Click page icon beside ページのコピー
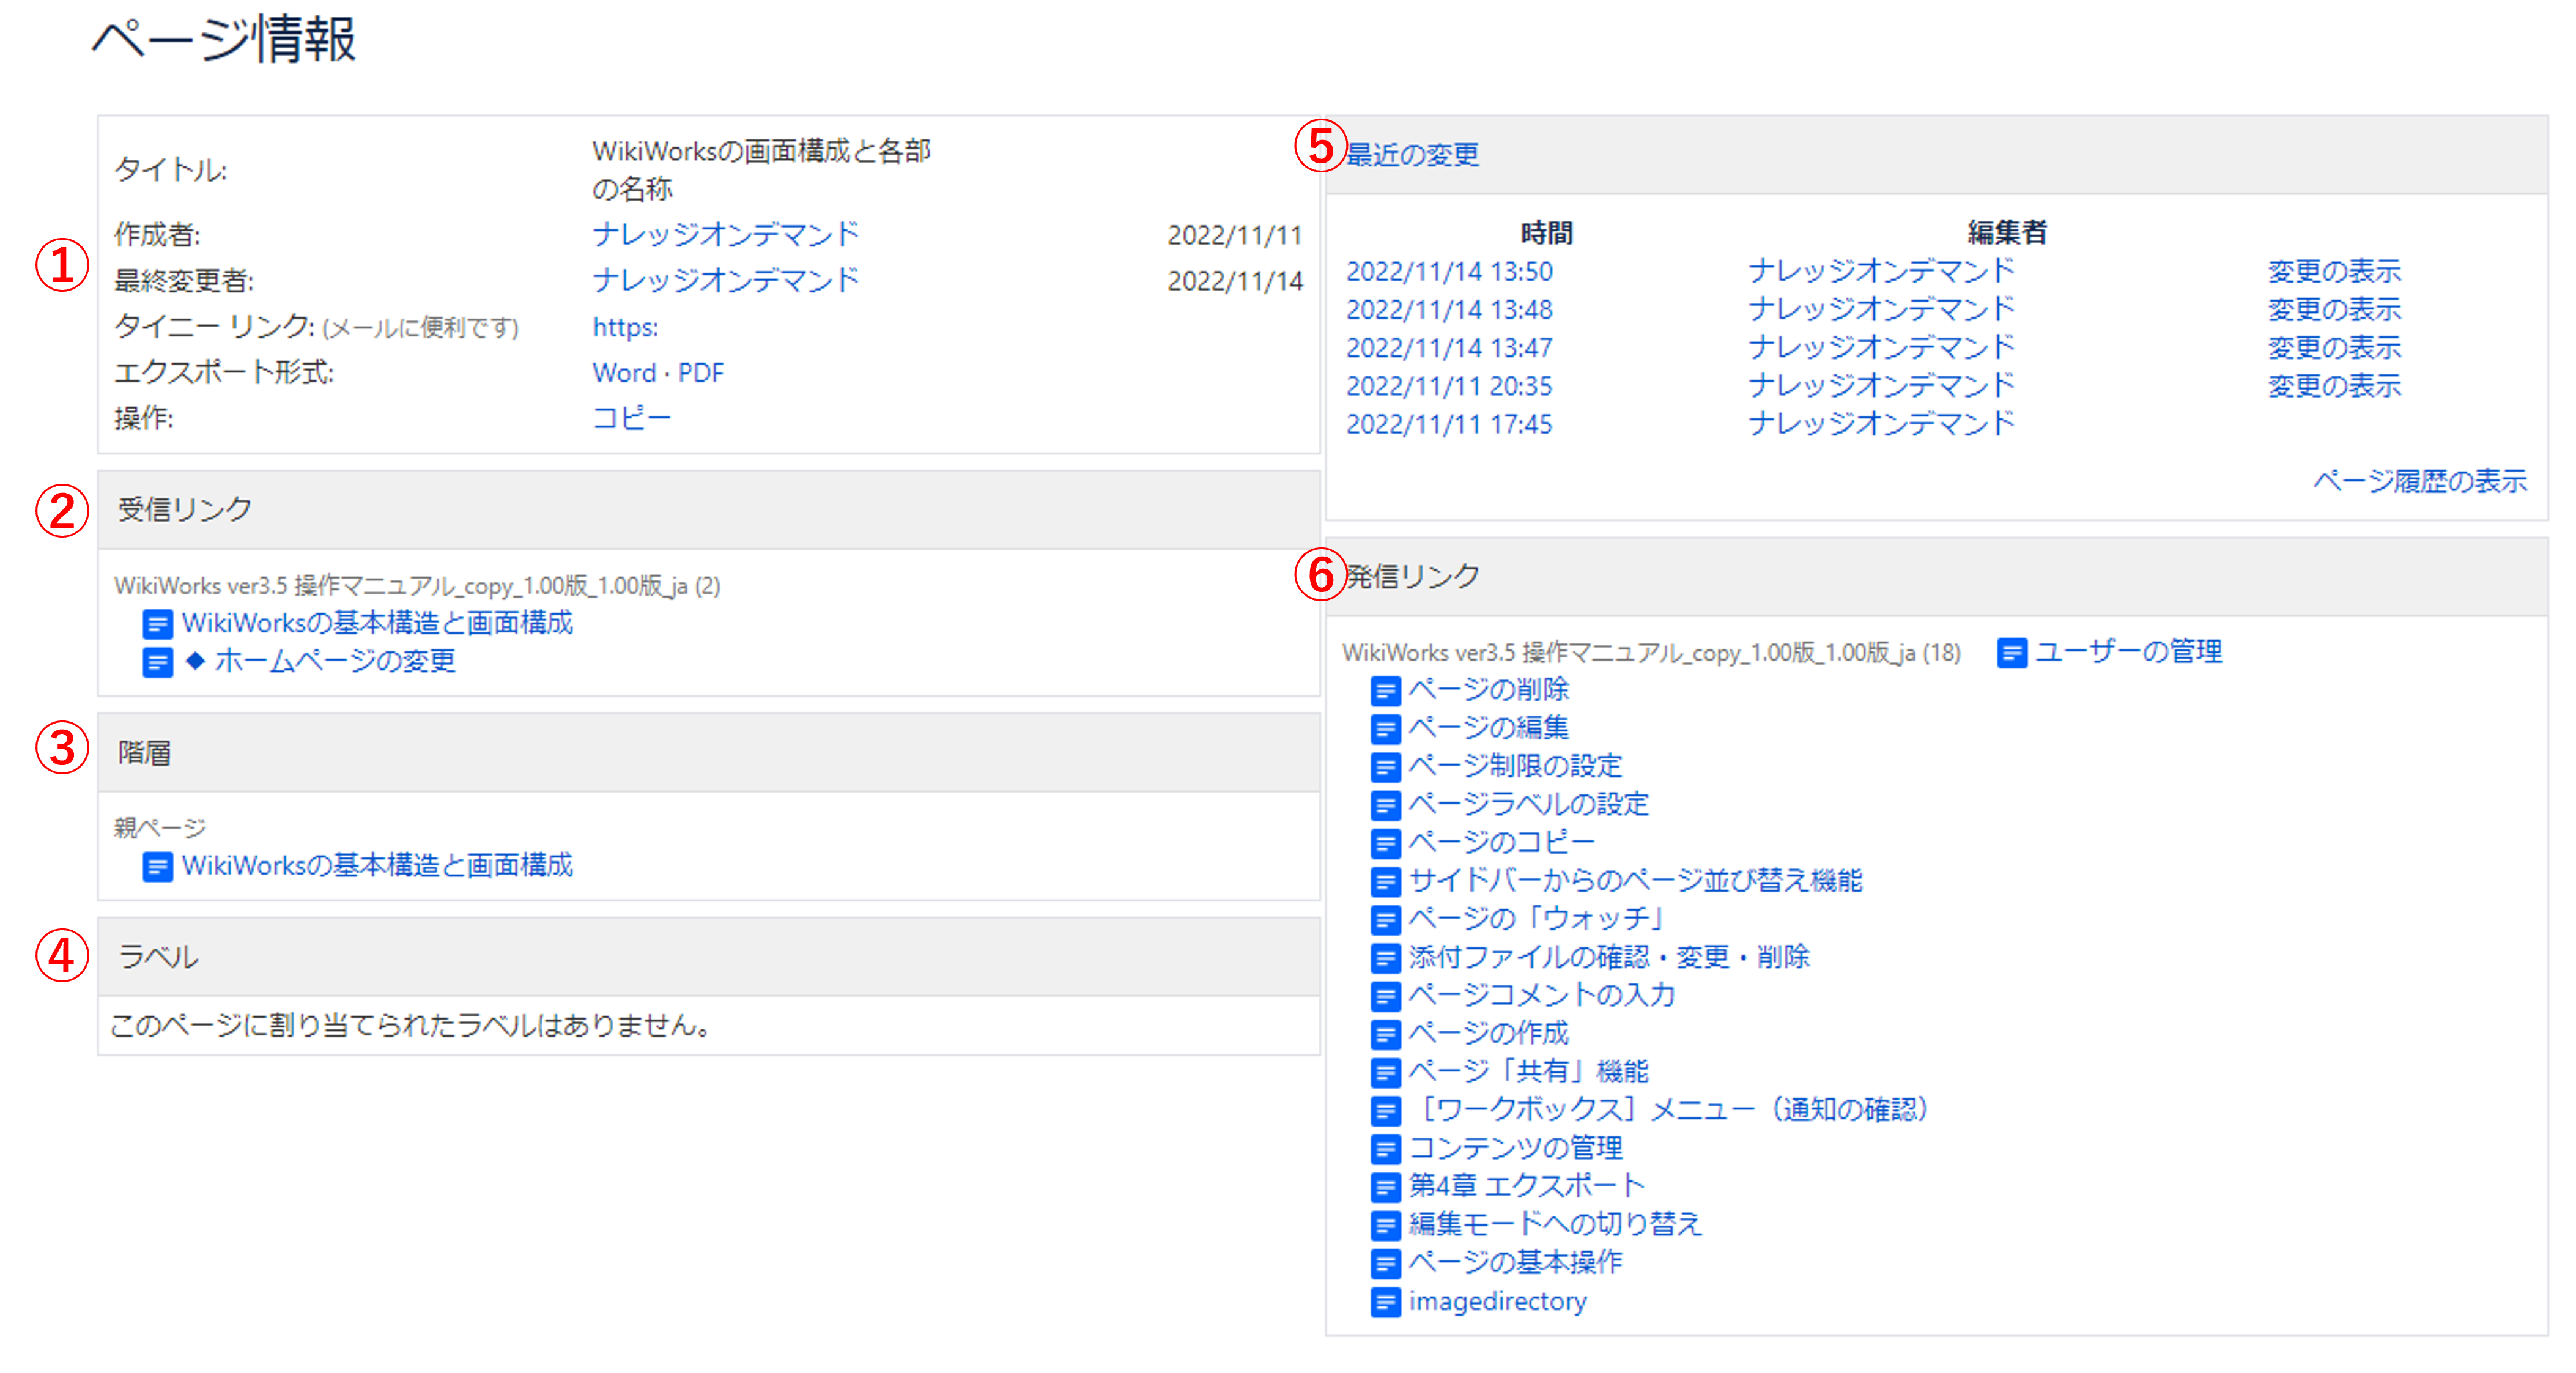Image resolution: width=2576 pixels, height=1373 pixels. coord(1385,843)
